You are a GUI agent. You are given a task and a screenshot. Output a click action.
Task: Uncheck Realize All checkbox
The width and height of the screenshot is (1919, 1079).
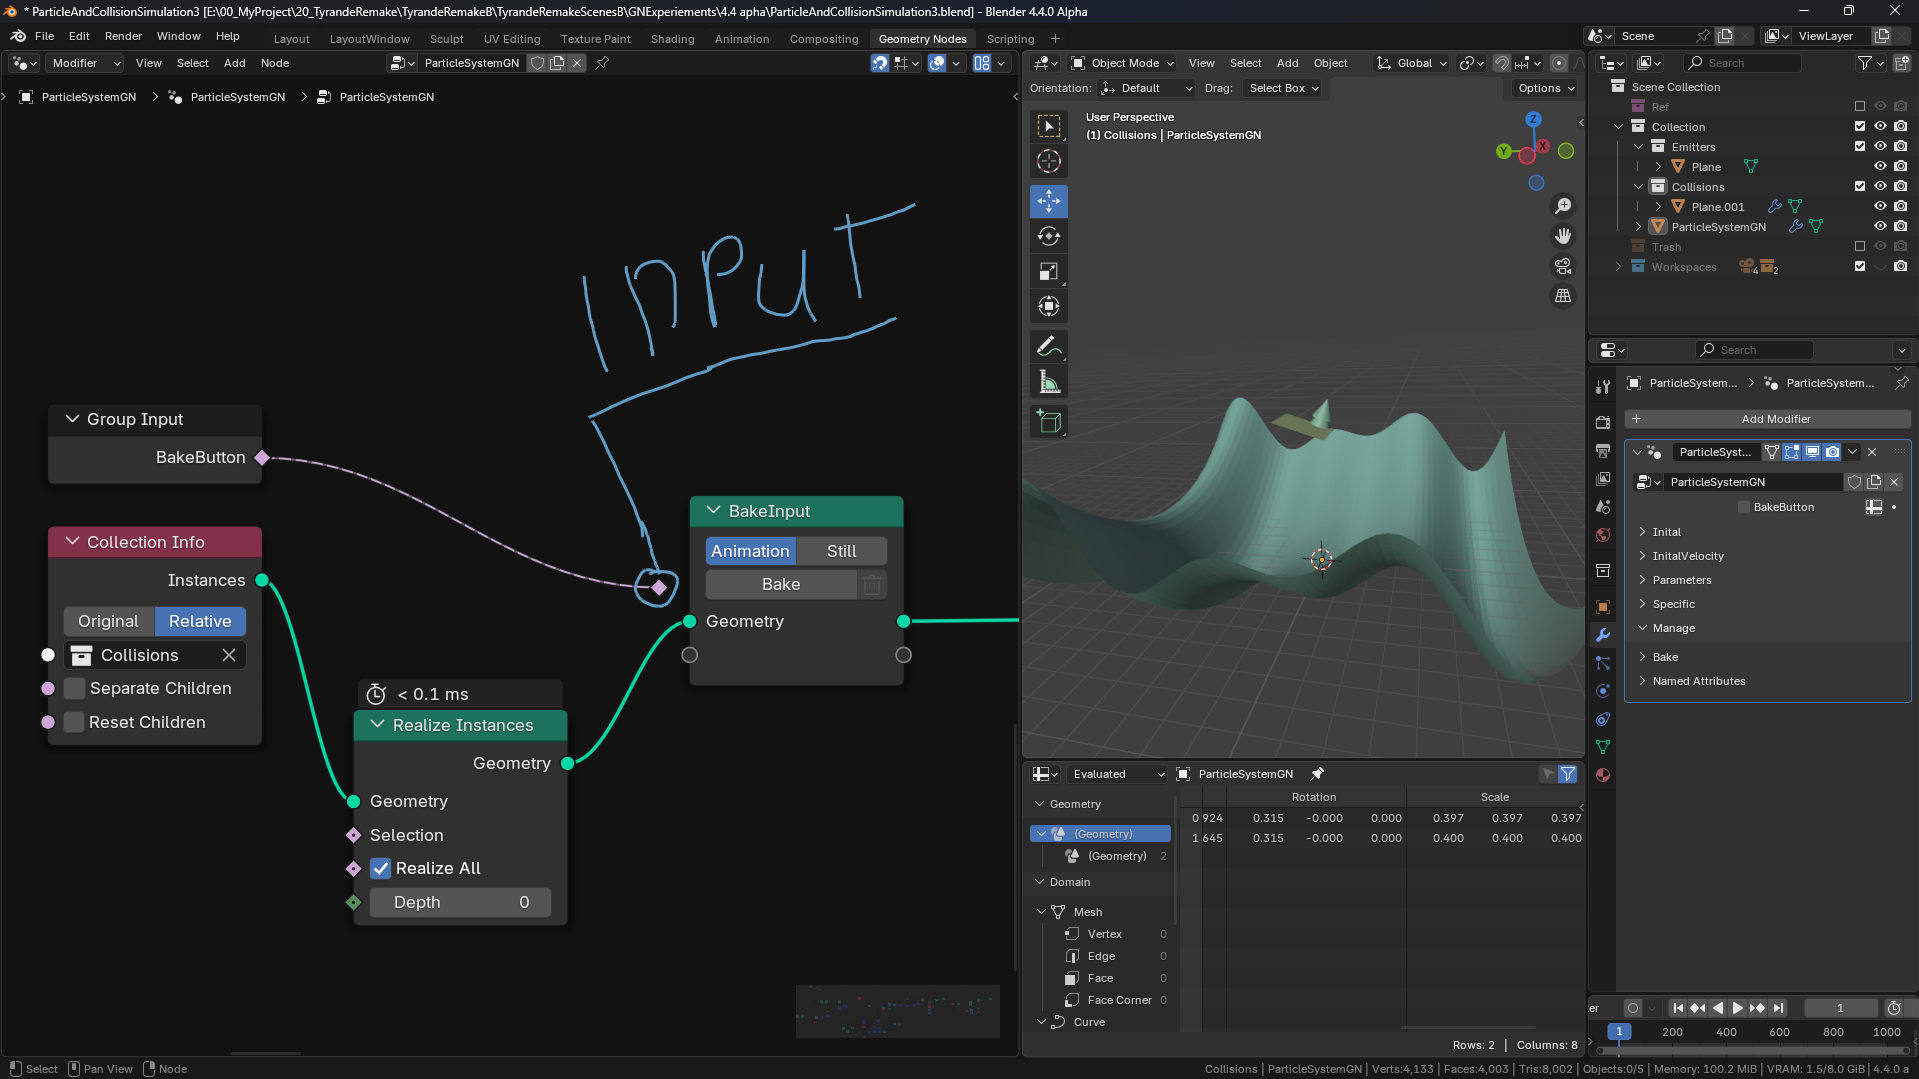(380, 868)
